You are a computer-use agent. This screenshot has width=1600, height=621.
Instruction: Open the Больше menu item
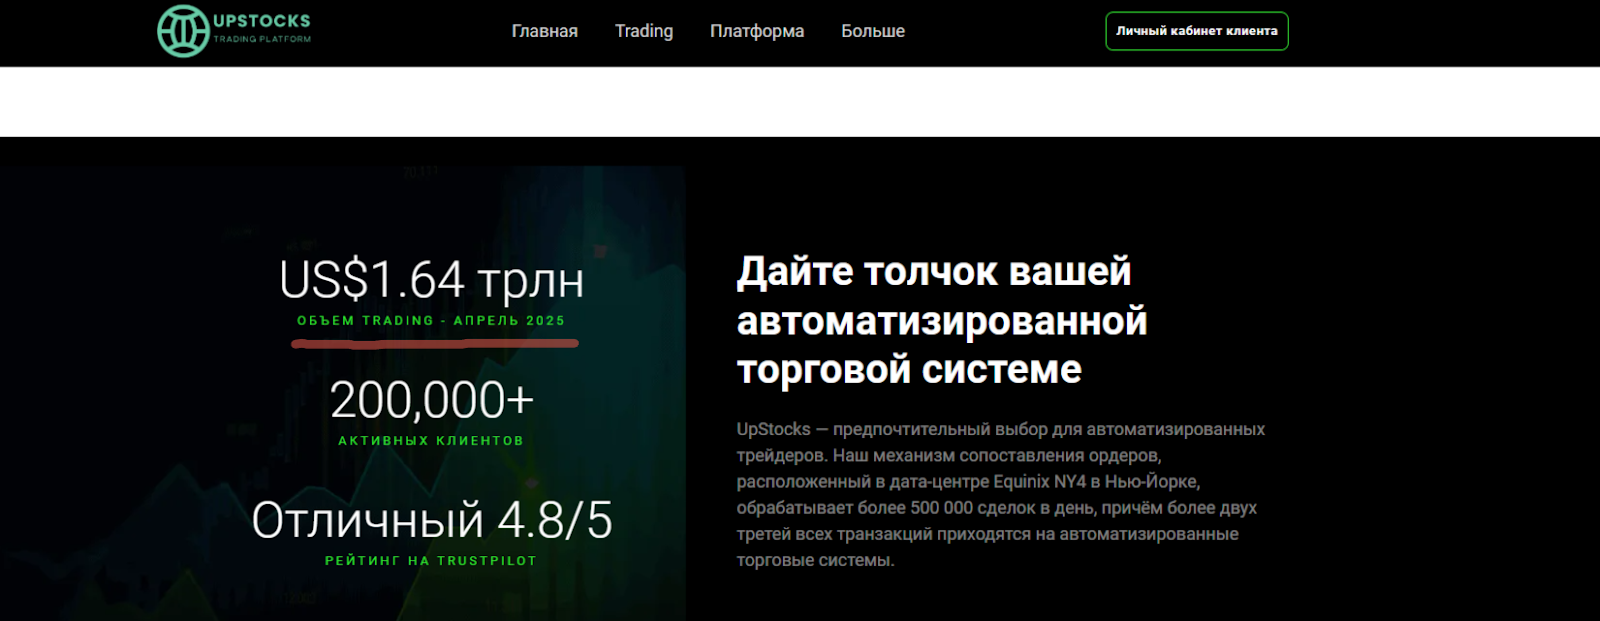pos(873,31)
